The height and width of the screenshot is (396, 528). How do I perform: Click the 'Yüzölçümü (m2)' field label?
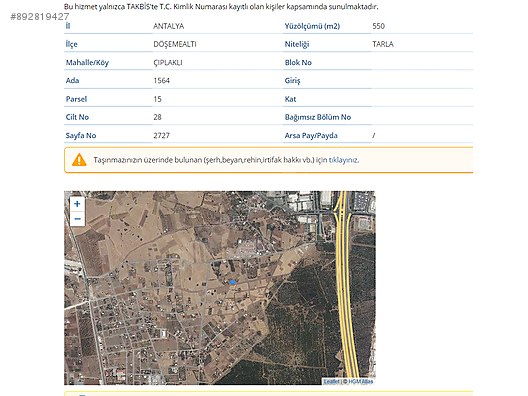coord(312,26)
